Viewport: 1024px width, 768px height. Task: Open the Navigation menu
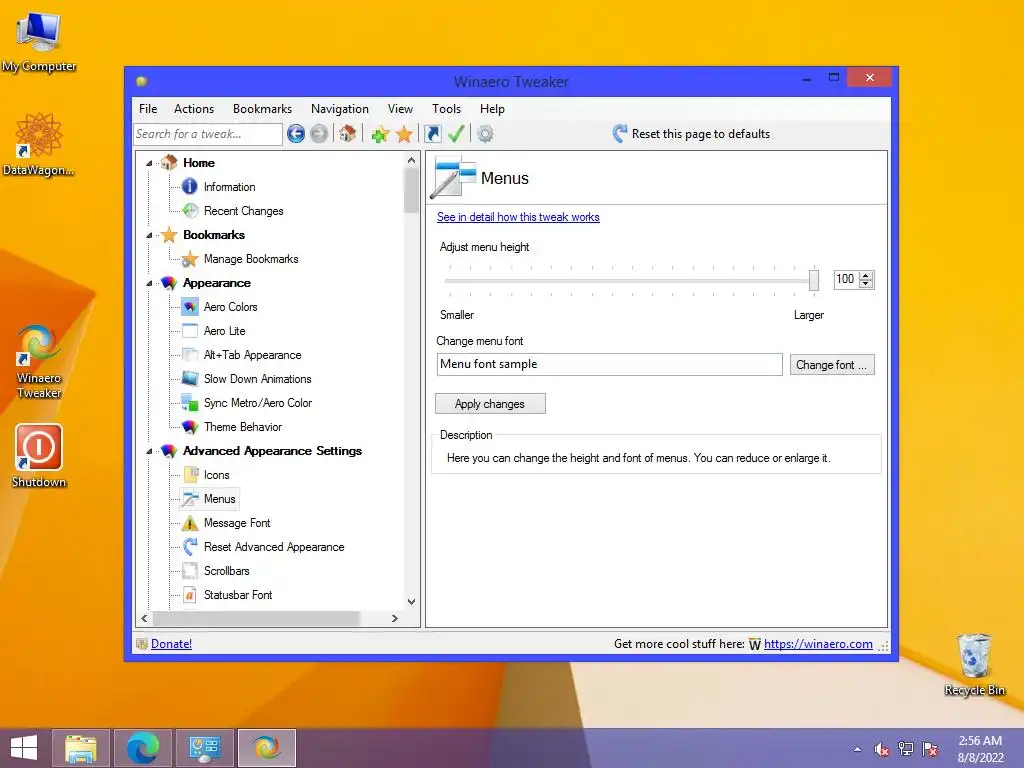[x=340, y=109]
